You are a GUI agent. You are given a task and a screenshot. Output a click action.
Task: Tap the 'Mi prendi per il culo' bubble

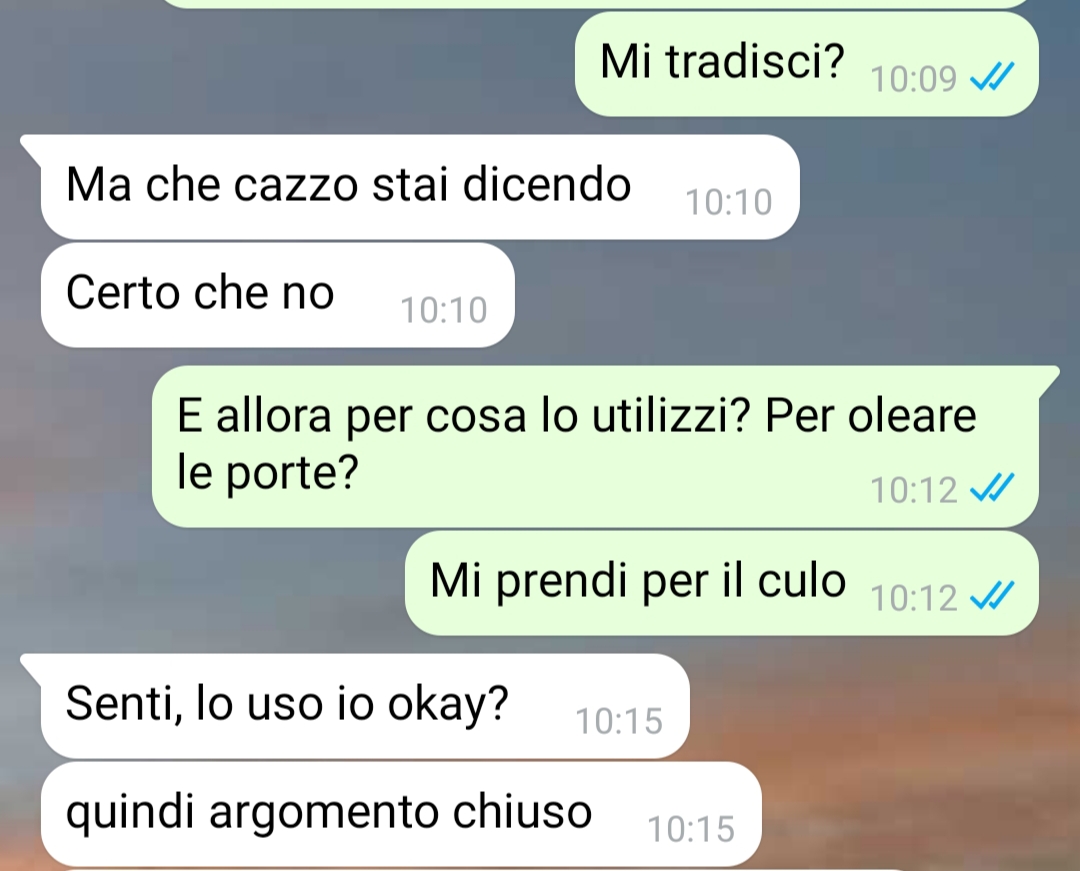click(721, 583)
